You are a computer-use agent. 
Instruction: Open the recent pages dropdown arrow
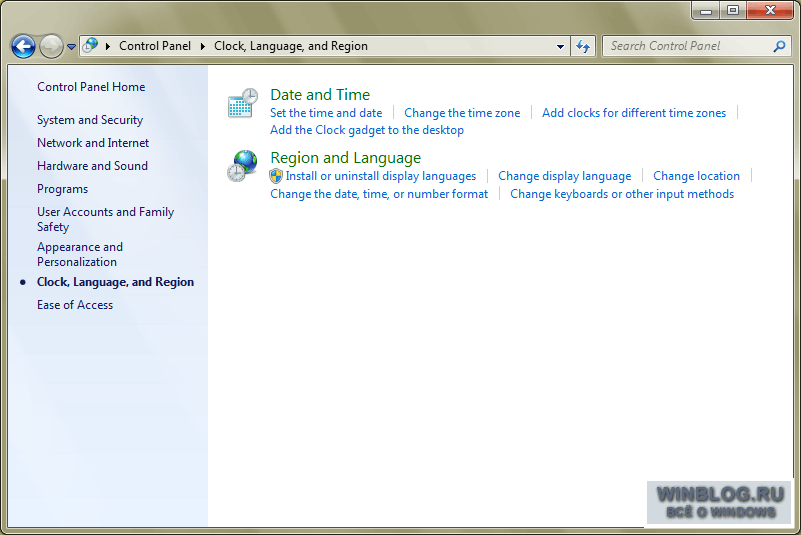tap(72, 46)
